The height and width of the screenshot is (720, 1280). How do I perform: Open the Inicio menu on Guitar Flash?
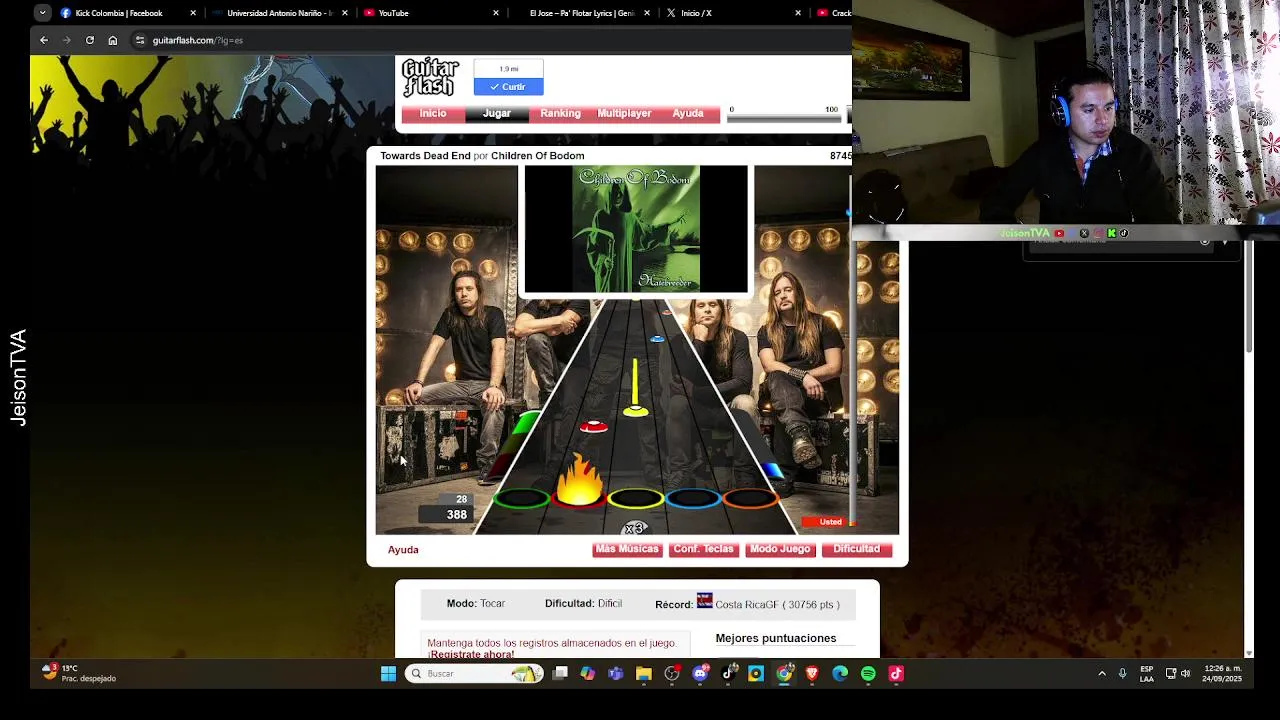[433, 114]
